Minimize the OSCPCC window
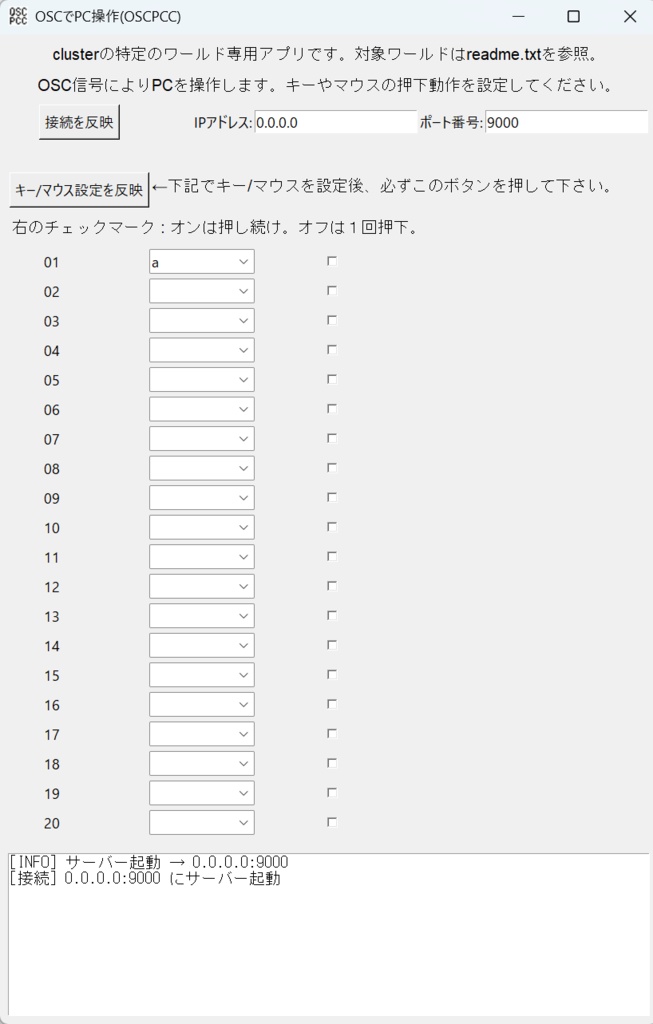653x1024 pixels. pos(517,17)
